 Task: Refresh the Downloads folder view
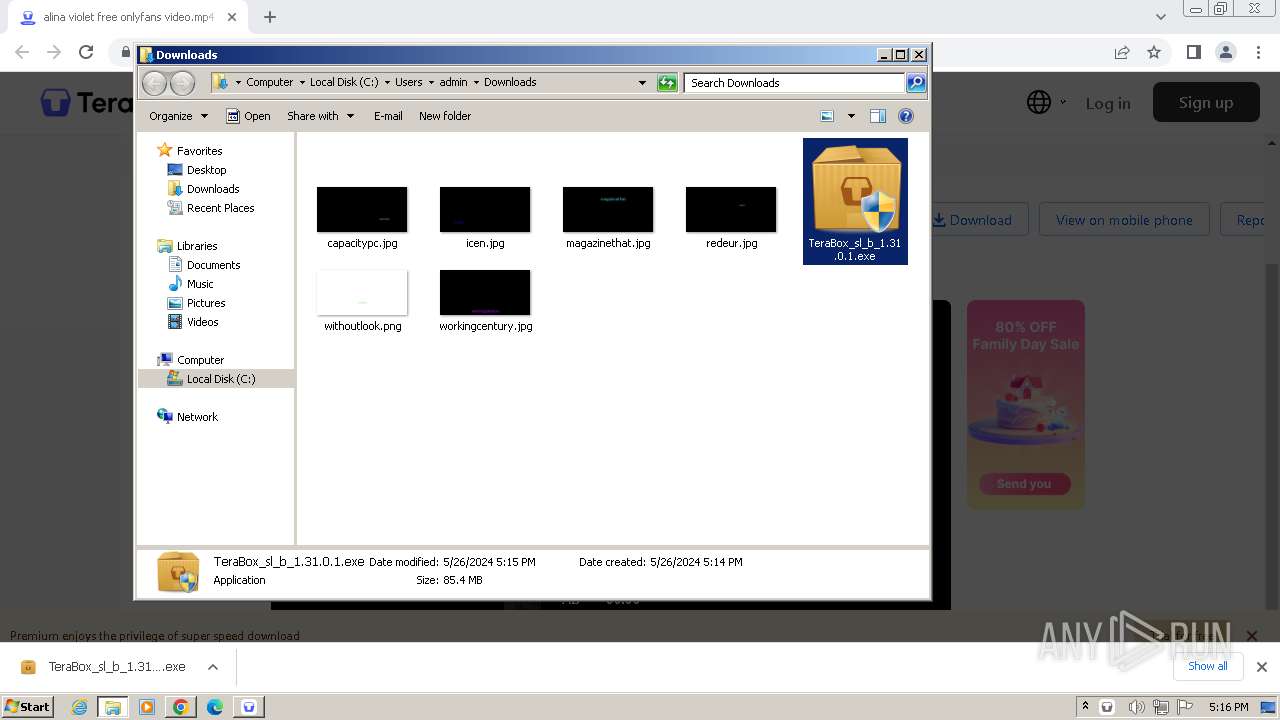tap(667, 83)
